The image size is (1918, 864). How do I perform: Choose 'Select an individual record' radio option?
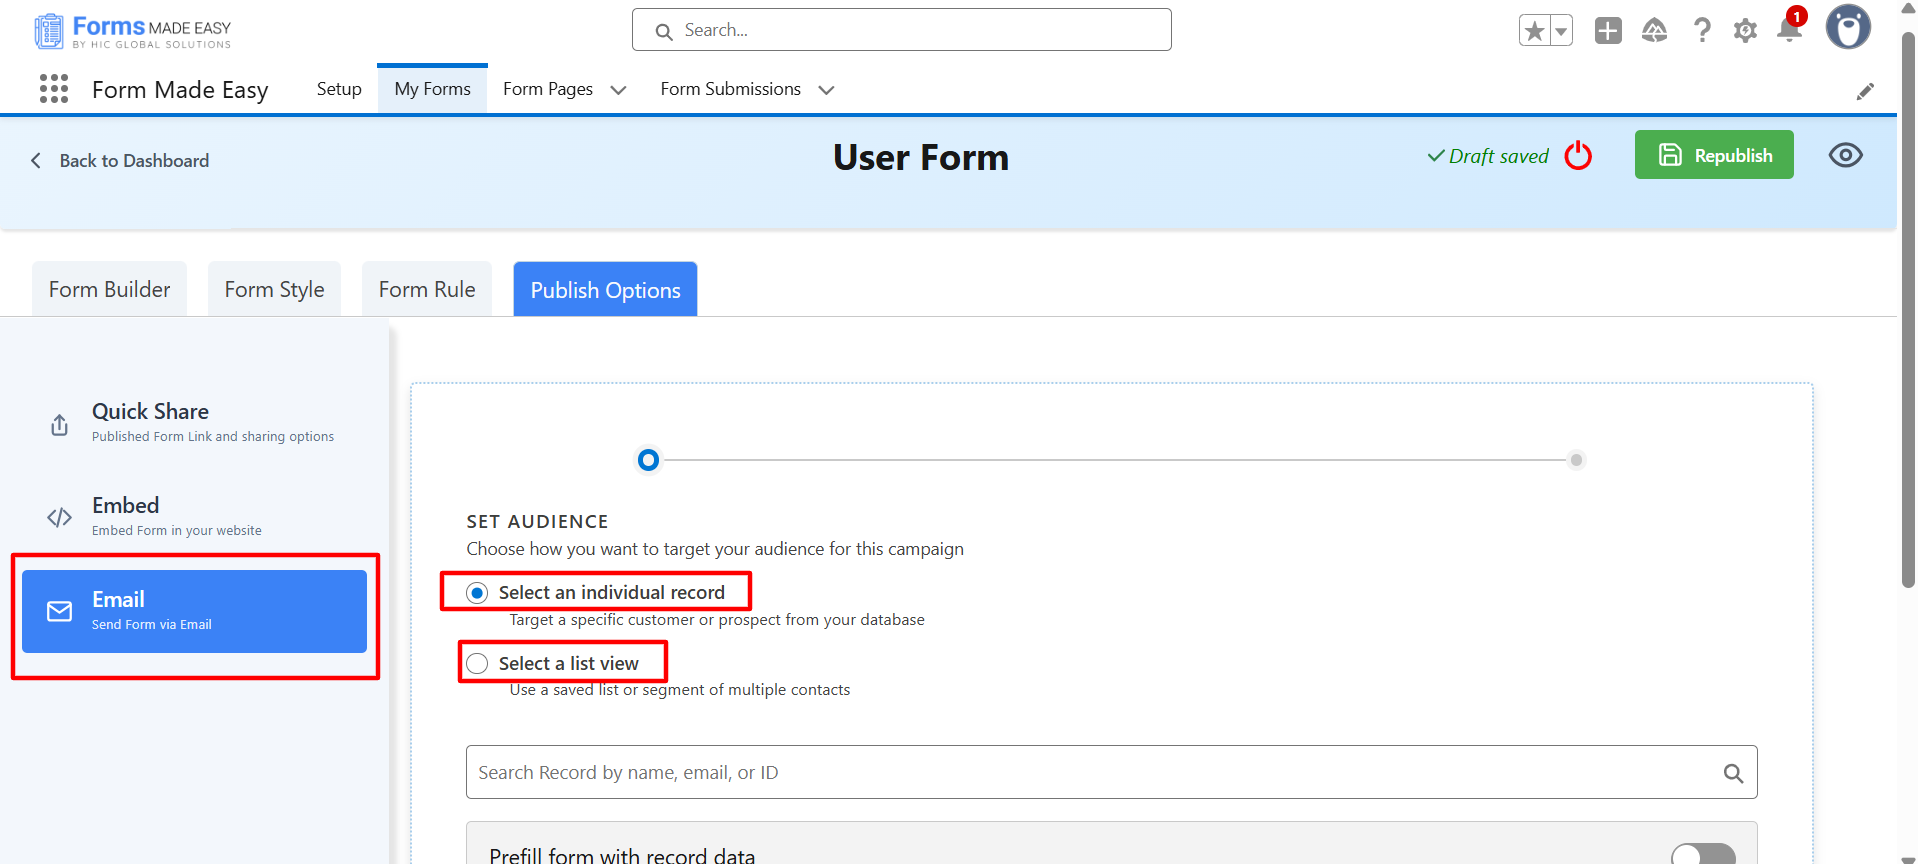pyautogui.click(x=478, y=593)
